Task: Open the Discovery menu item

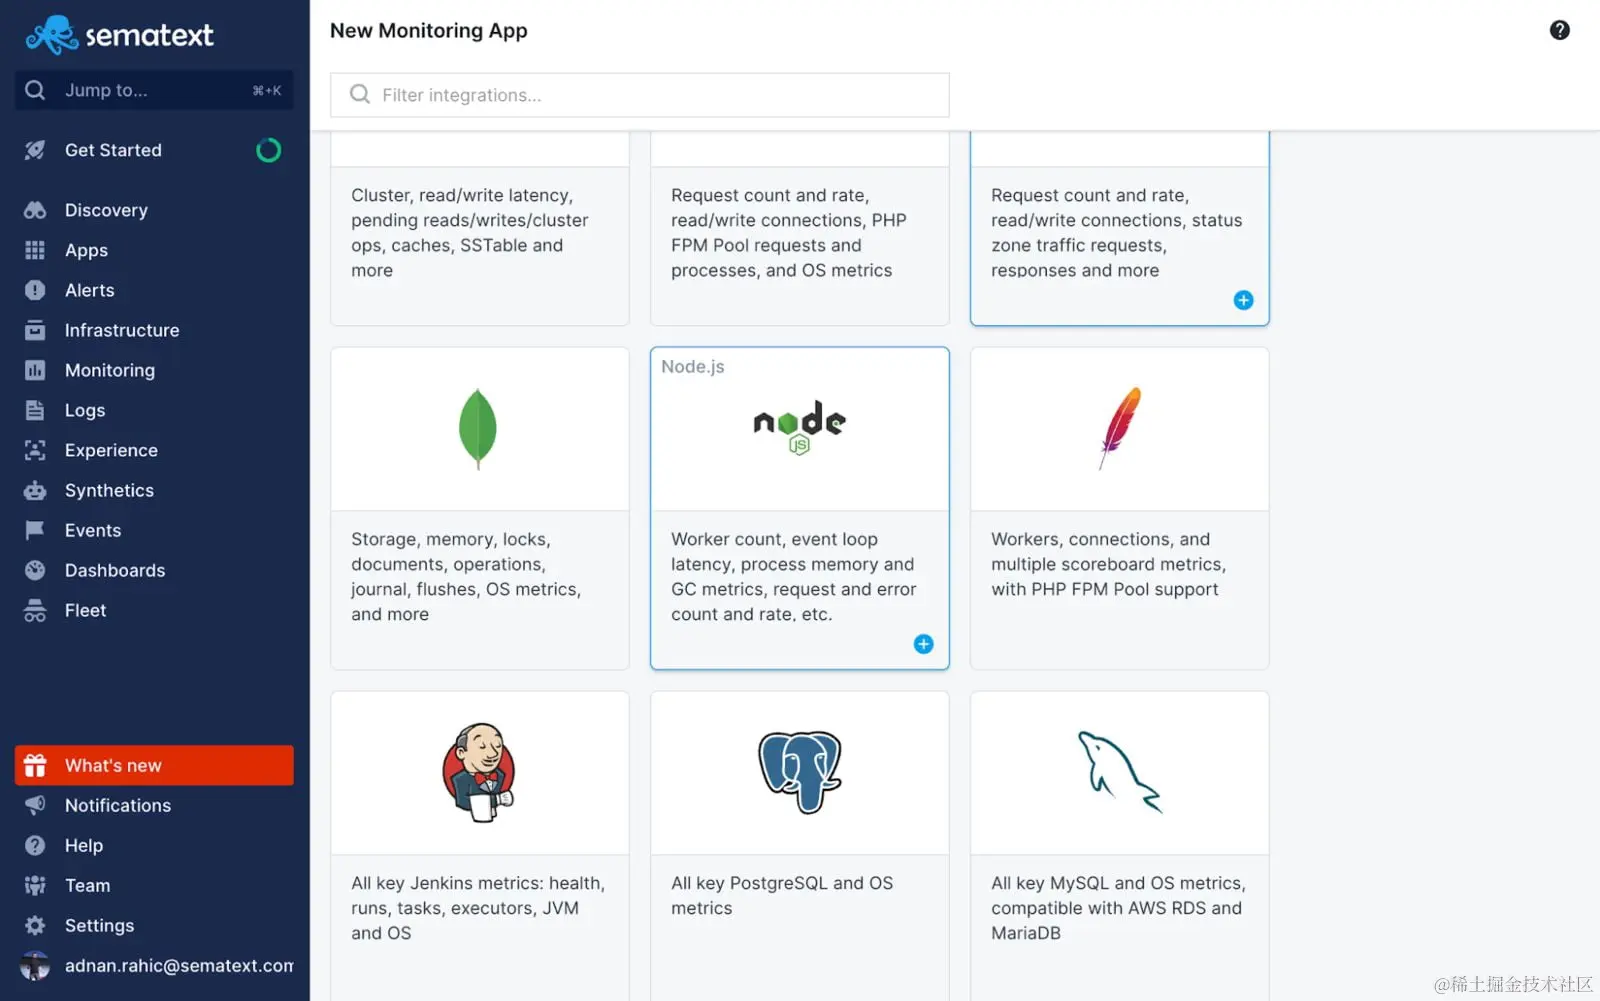Action: point(106,210)
